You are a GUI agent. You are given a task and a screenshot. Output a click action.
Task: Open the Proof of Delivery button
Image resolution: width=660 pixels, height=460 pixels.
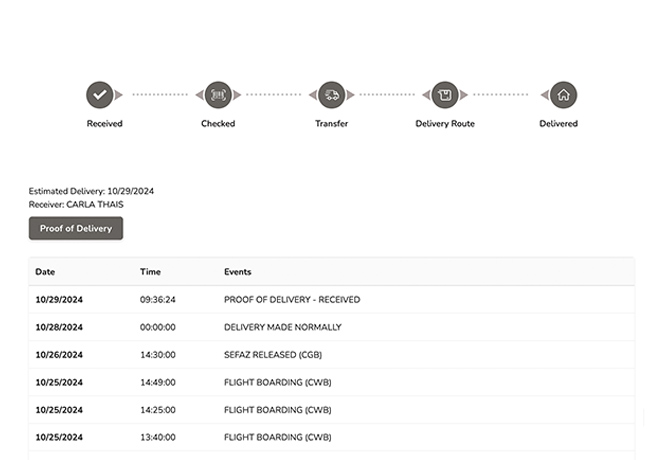tap(76, 229)
